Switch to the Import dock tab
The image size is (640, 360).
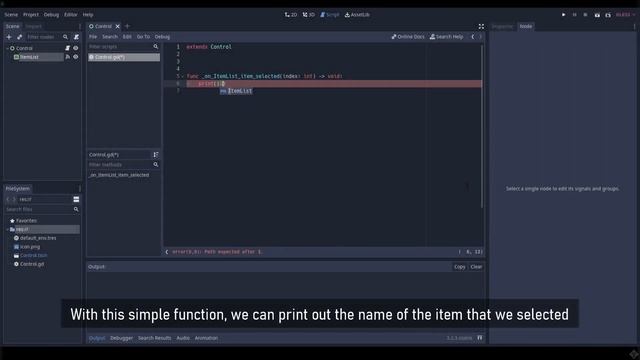pyautogui.click(x=33, y=26)
